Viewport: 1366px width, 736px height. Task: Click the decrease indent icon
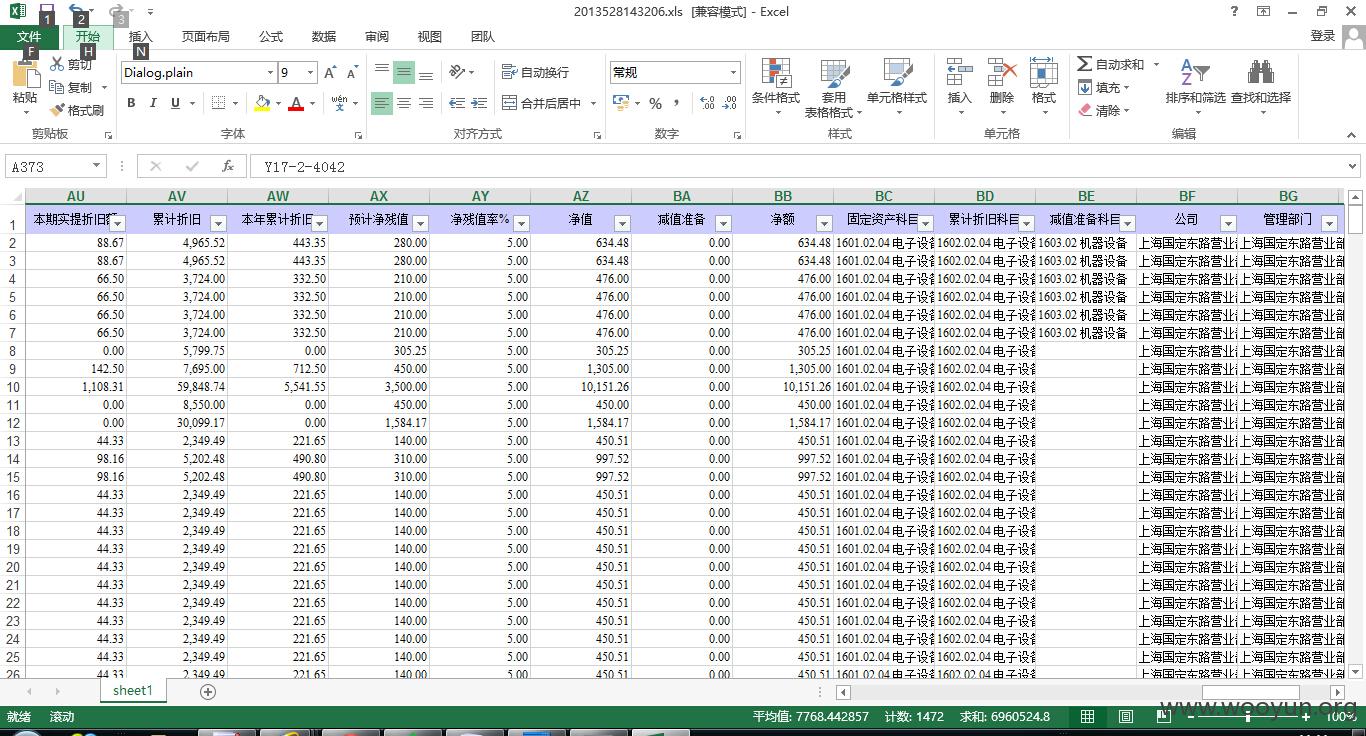pos(457,103)
